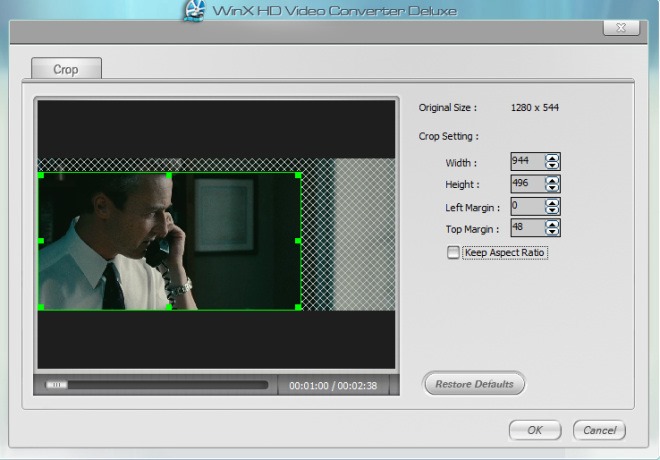This screenshot has height=460, width=660.
Task: Click the Original Size value 1280 x 544
Action: (x=535, y=108)
